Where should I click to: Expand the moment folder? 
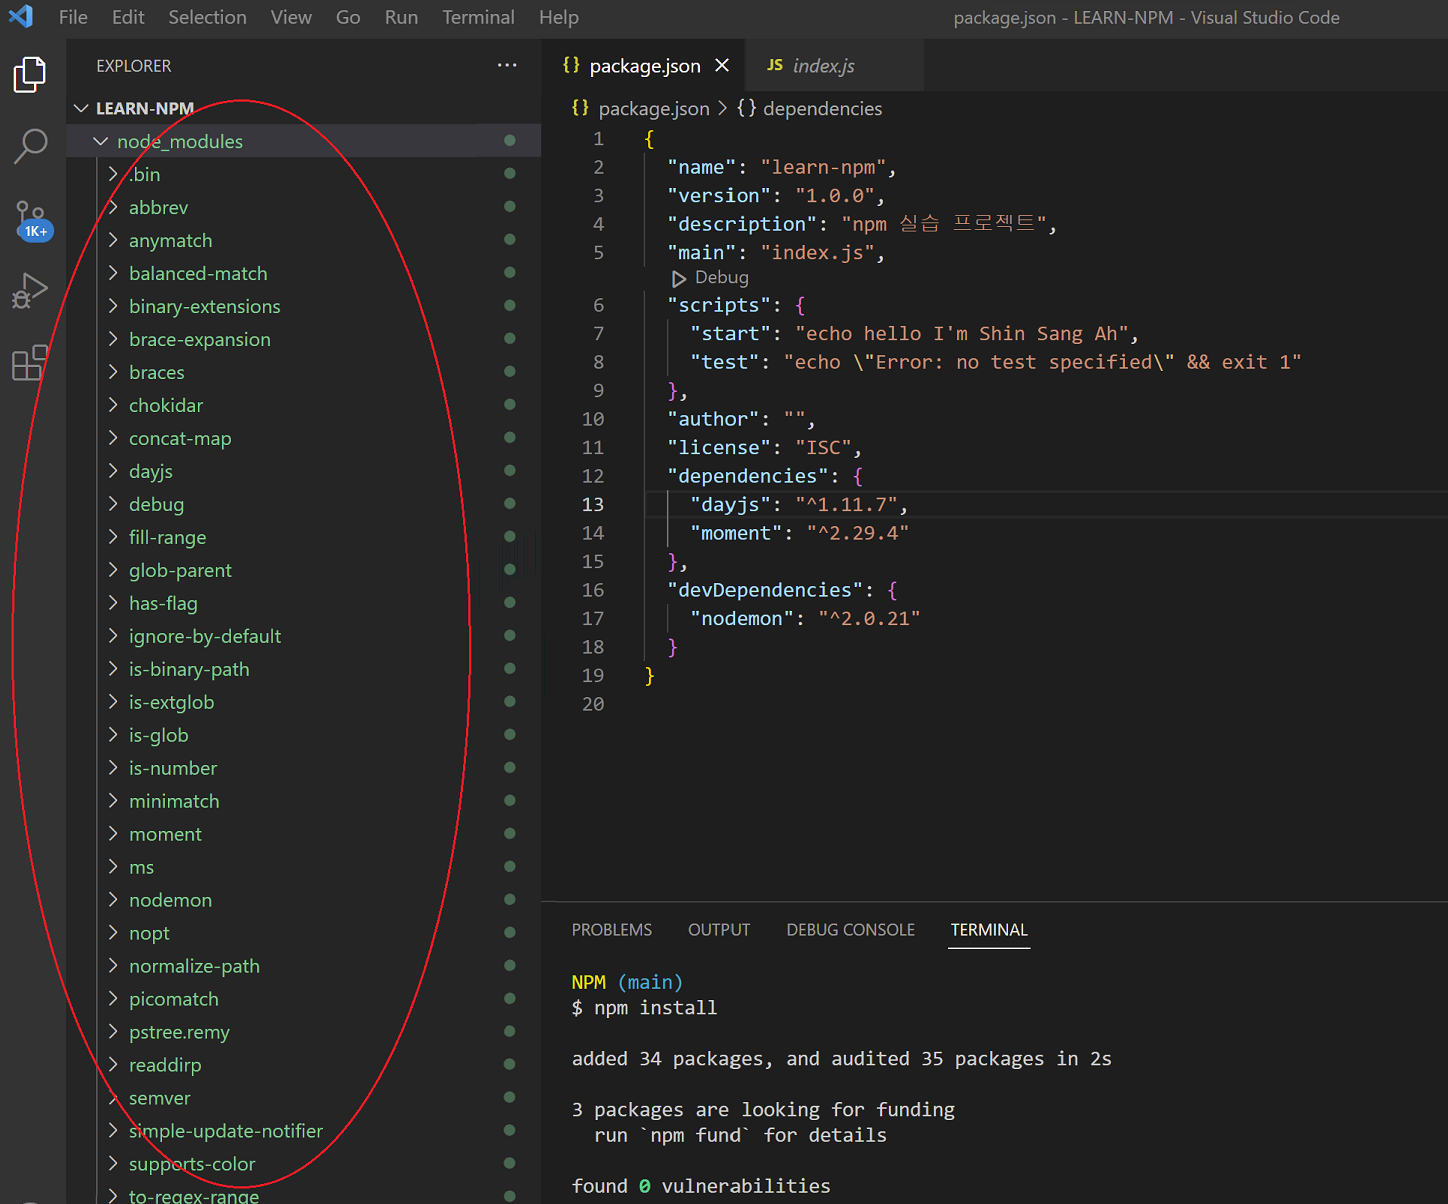(x=303, y=834)
